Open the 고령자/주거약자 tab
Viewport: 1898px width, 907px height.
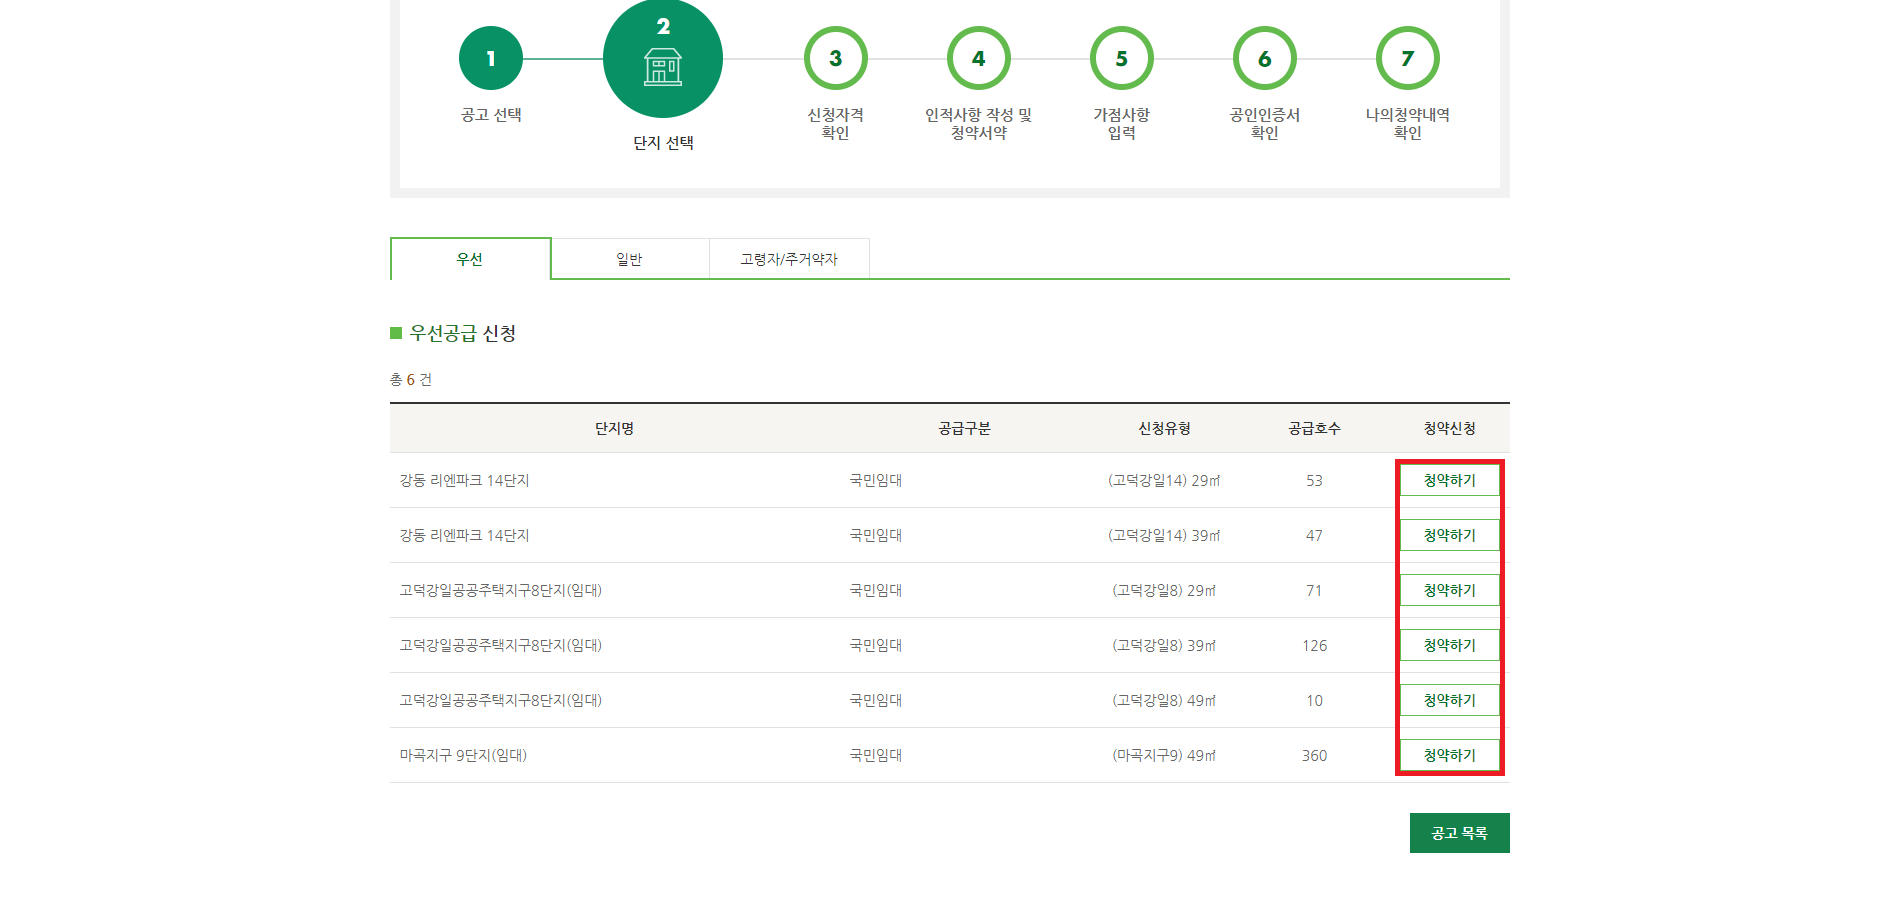tap(789, 258)
